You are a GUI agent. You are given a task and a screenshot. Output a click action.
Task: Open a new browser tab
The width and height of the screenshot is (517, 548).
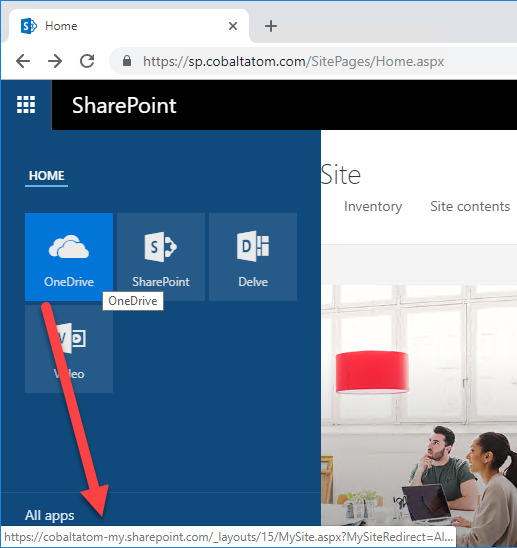pos(271,26)
